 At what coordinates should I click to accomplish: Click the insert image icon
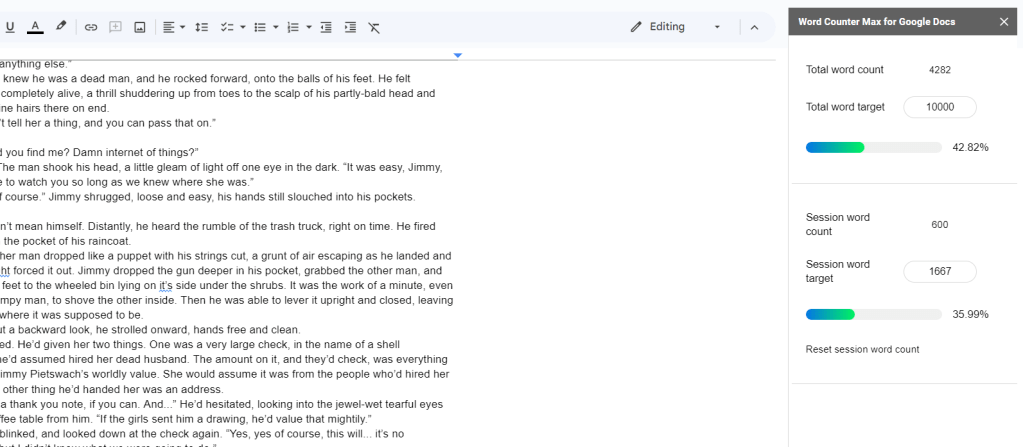click(x=139, y=27)
